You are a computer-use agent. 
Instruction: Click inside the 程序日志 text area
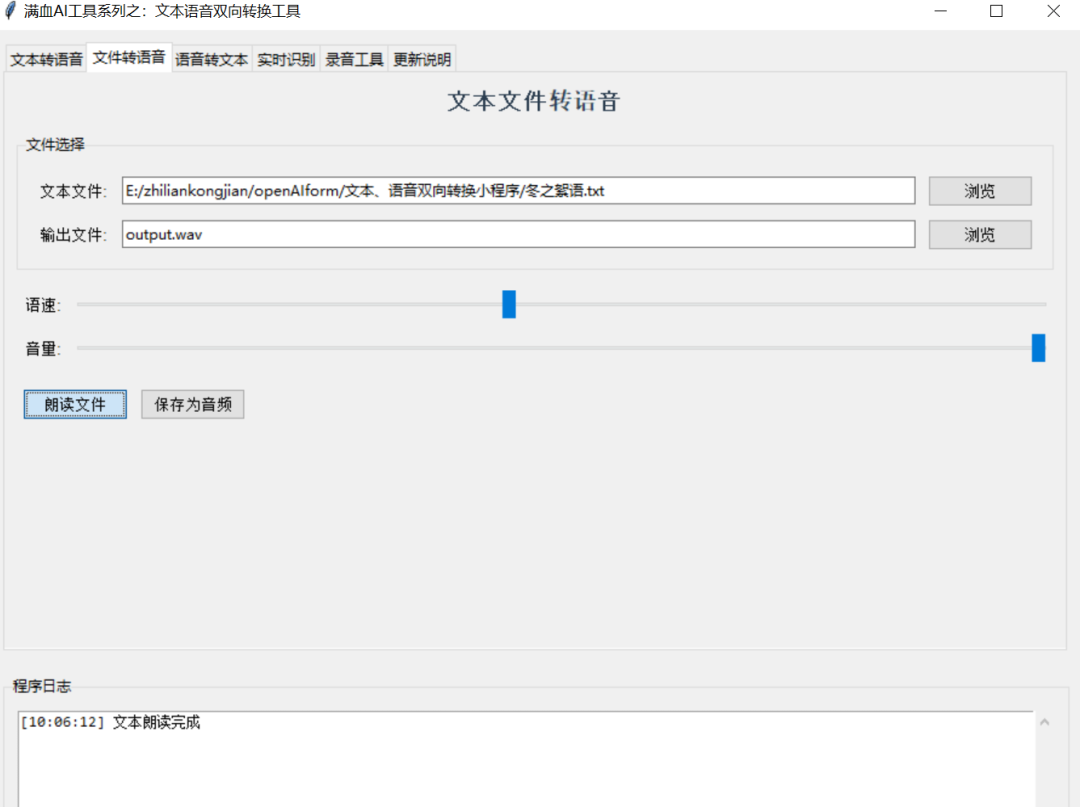[525, 760]
